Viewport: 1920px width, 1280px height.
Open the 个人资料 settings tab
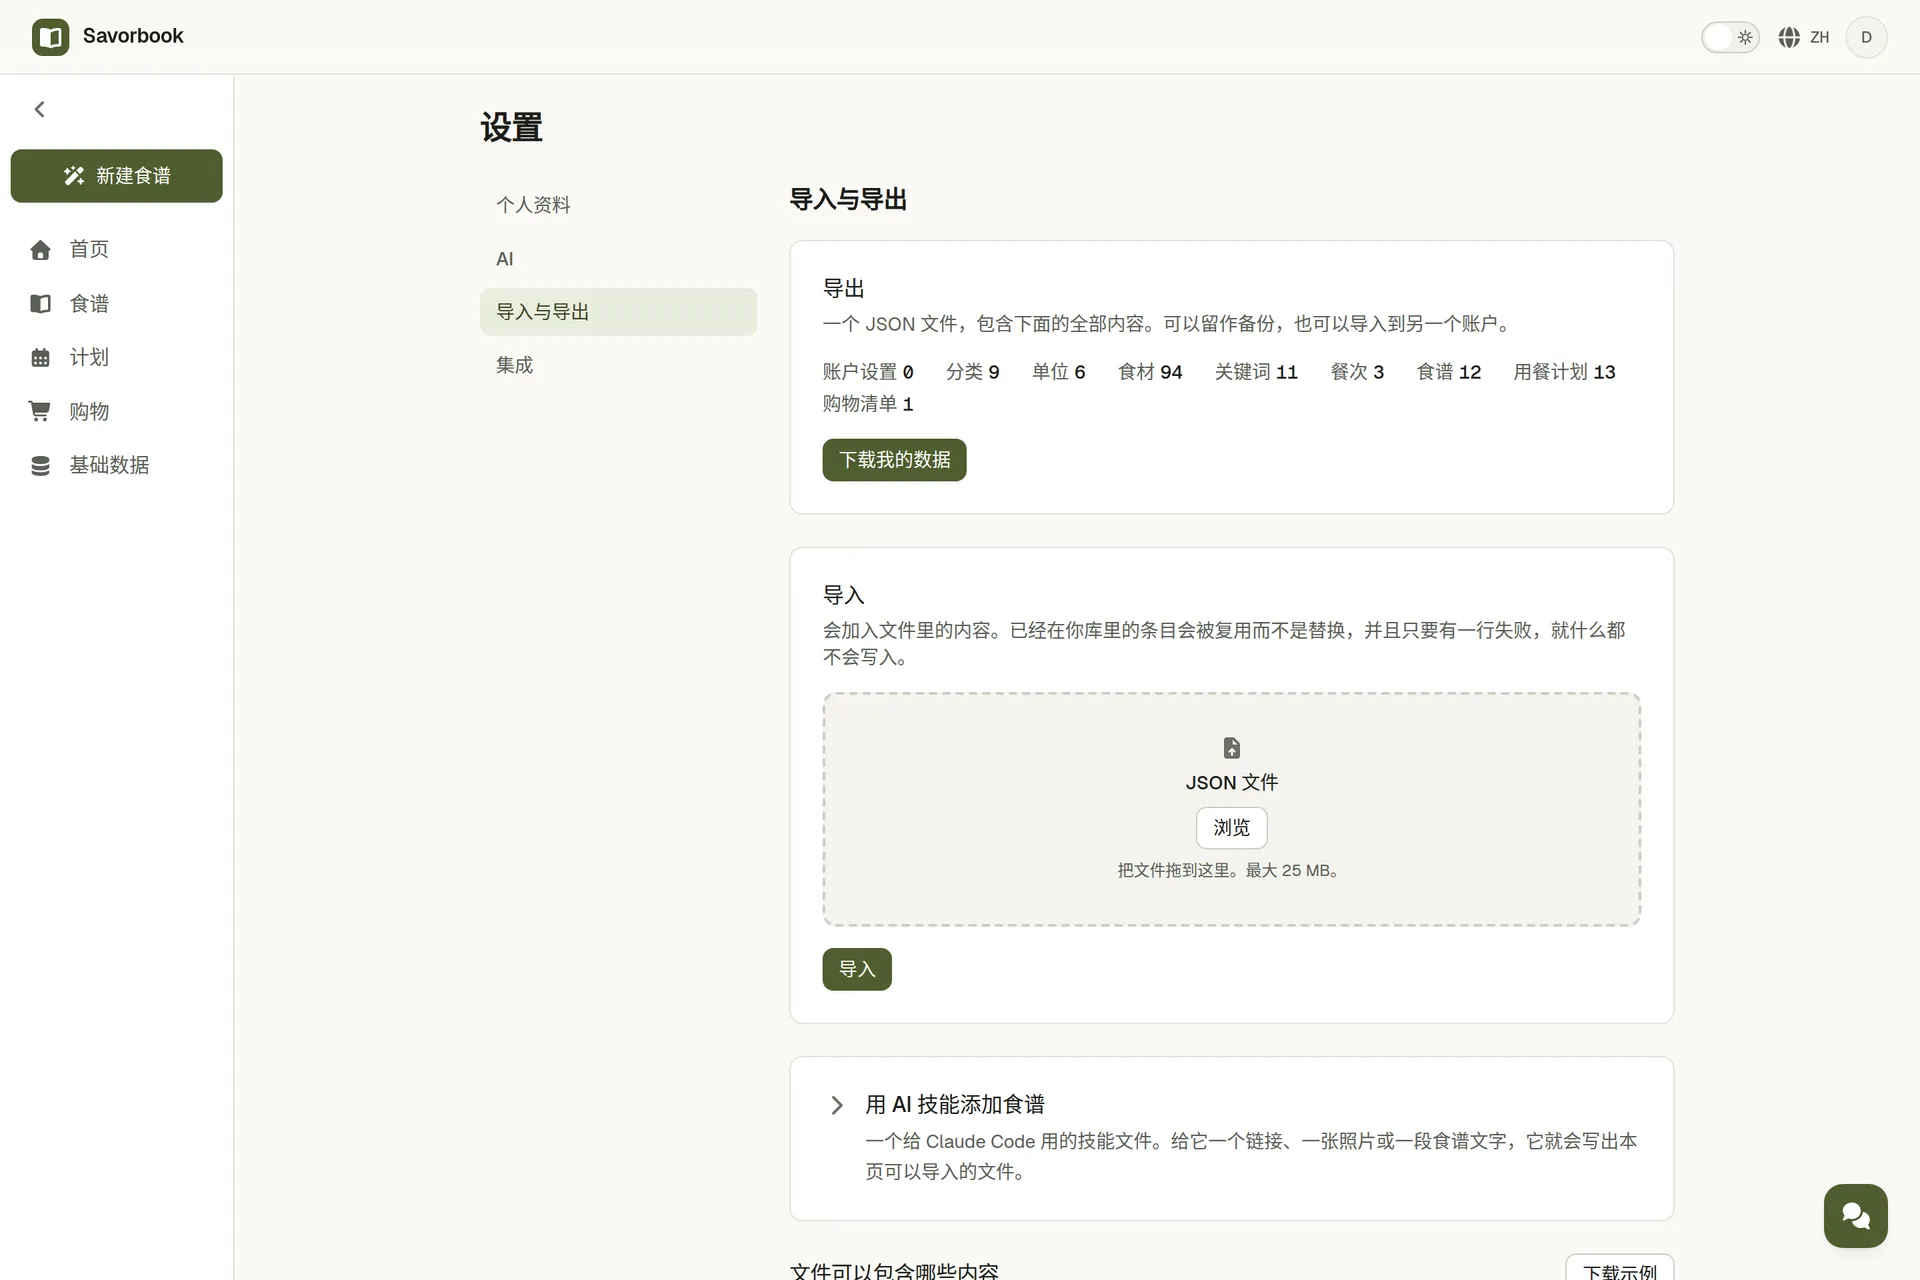(618, 205)
